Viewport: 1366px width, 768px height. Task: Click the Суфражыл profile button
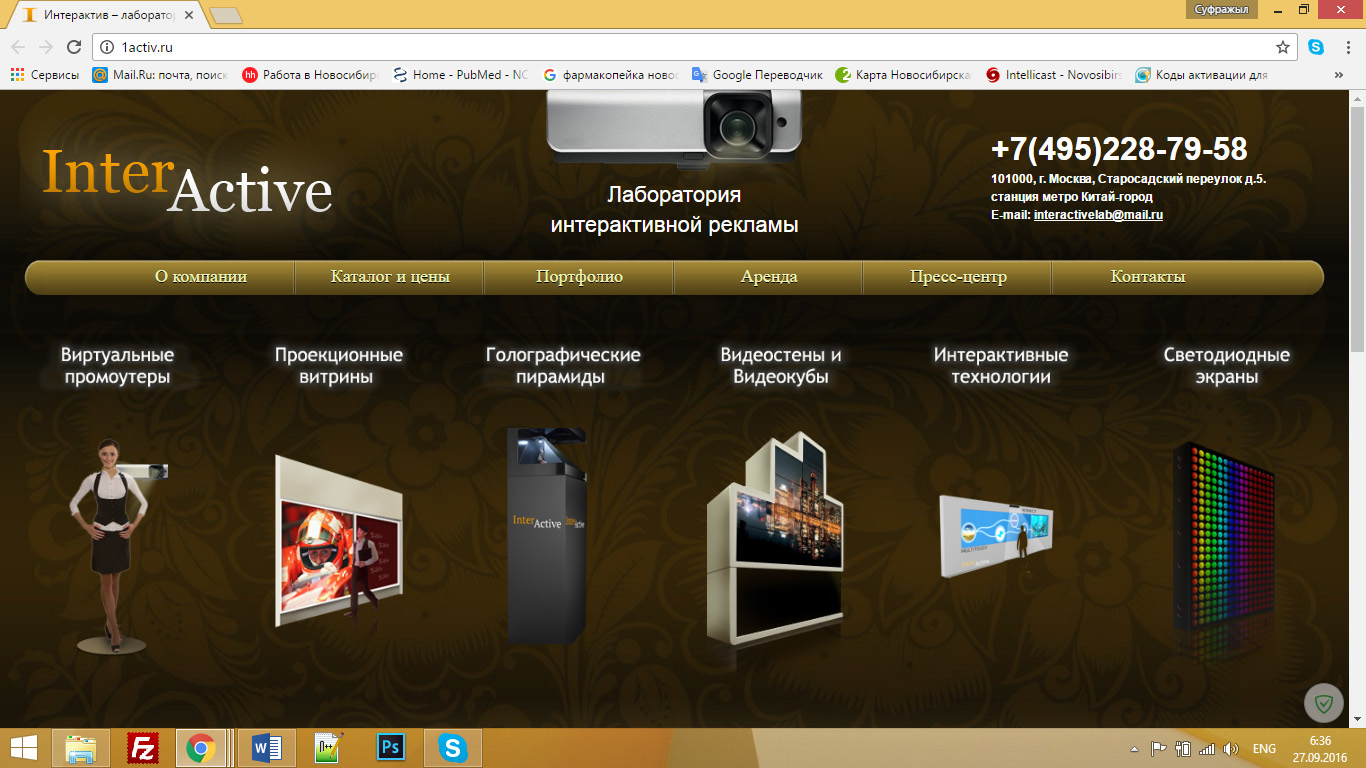pos(1221,9)
